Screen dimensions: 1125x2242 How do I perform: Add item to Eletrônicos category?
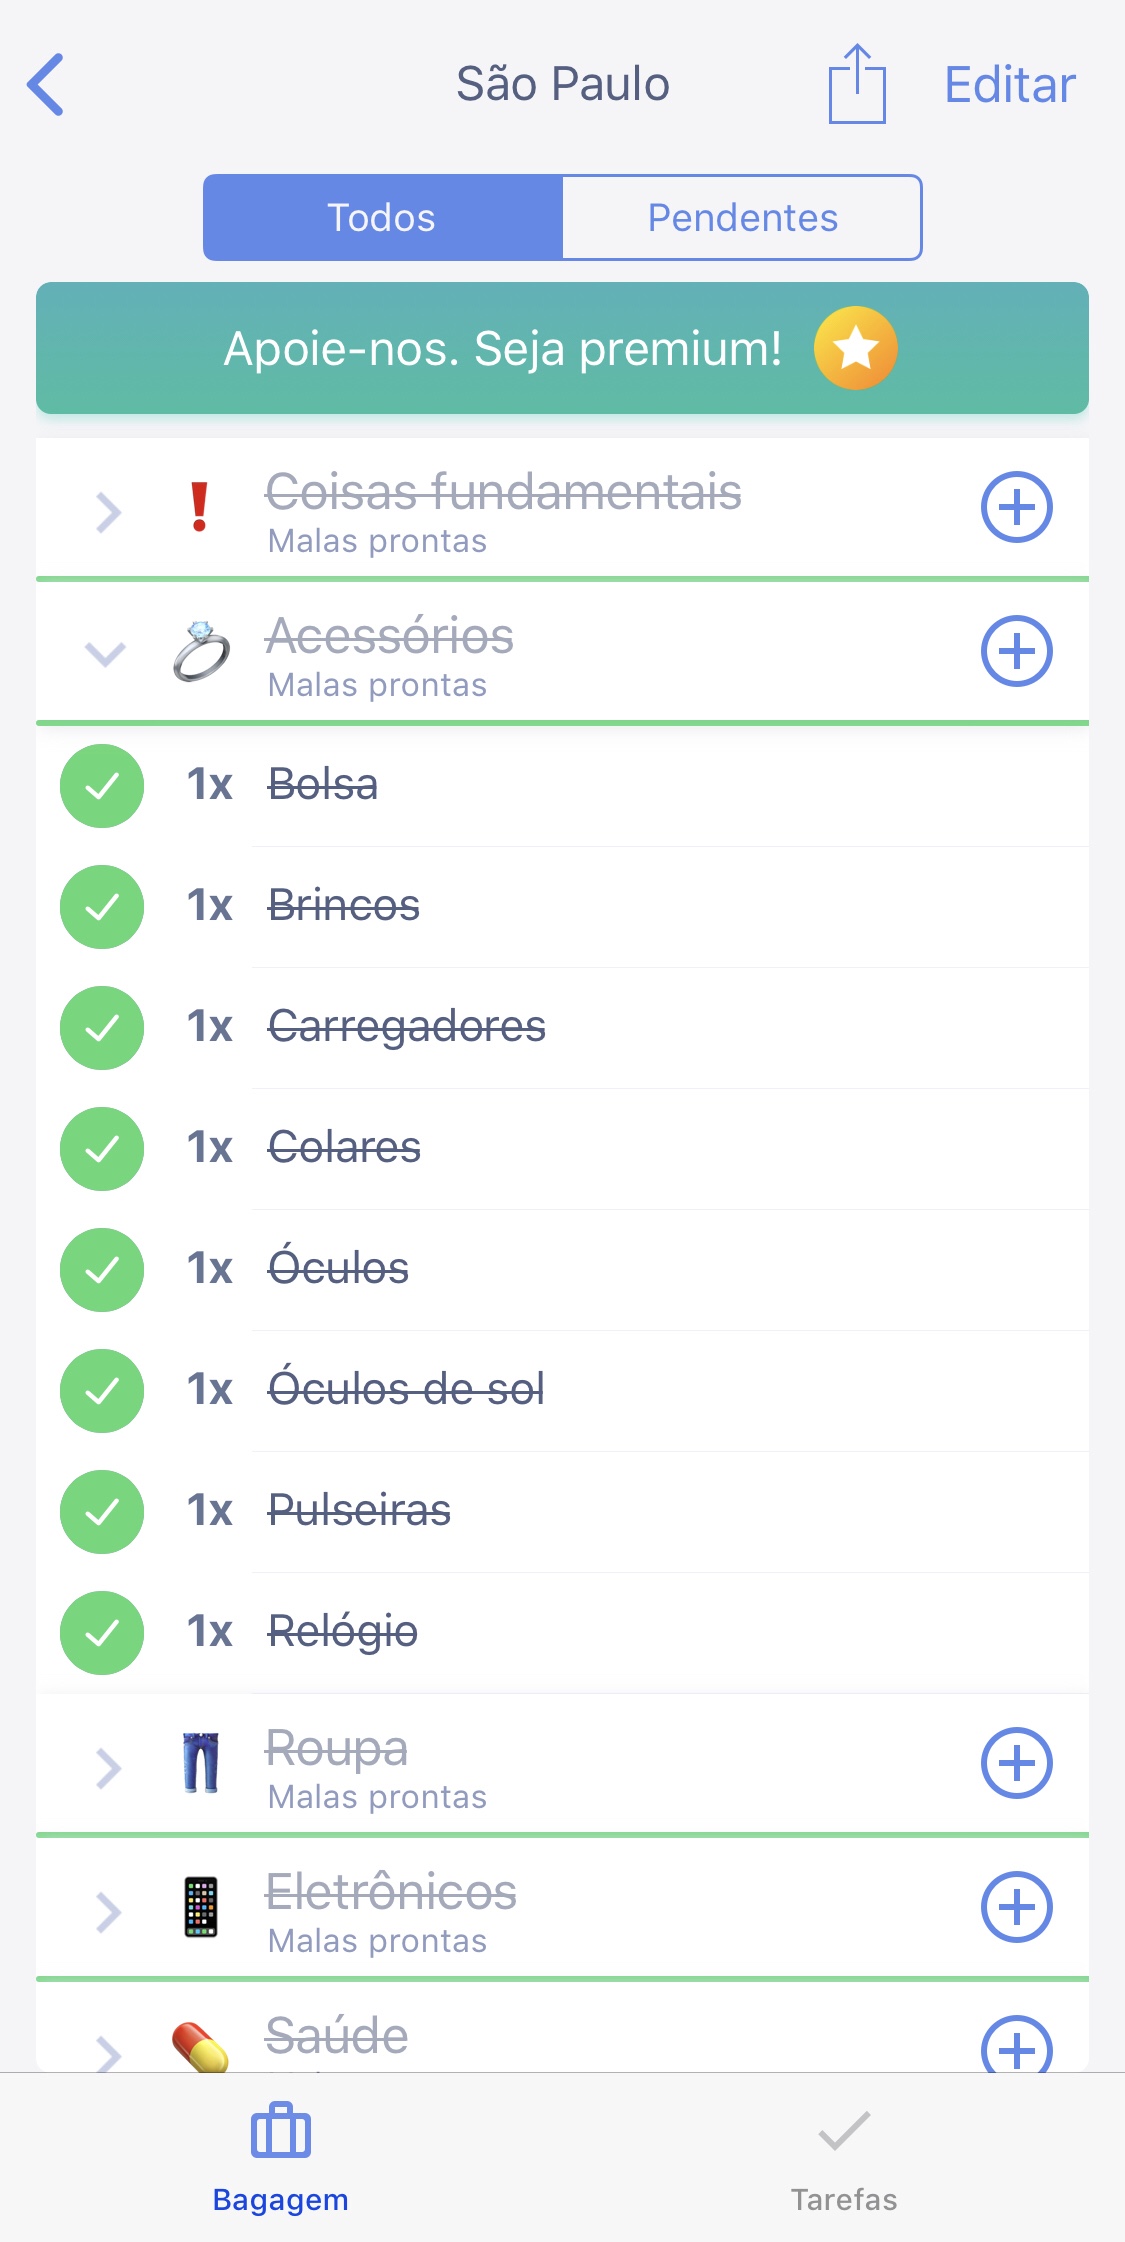click(x=1016, y=1907)
